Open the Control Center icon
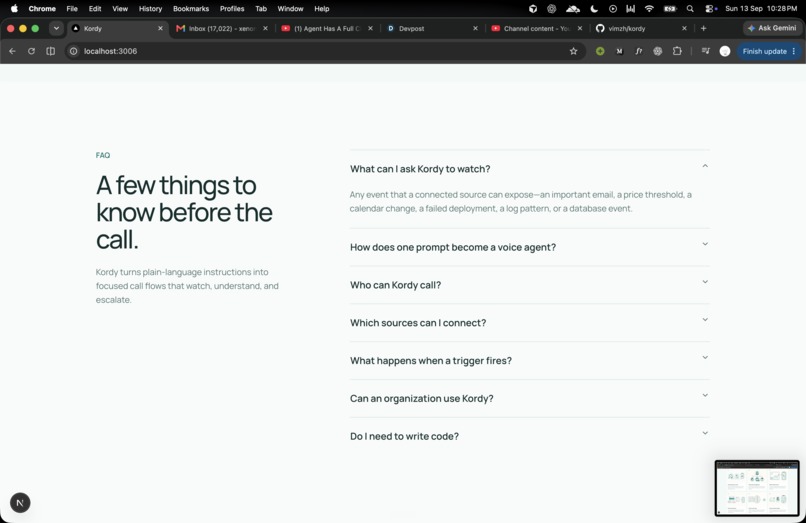The height and width of the screenshot is (523, 806). (711, 9)
